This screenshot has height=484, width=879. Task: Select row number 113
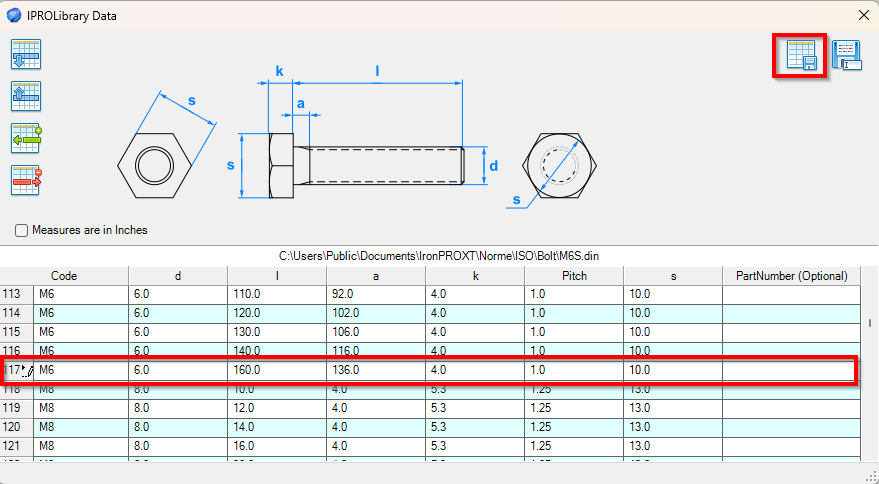(16, 294)
